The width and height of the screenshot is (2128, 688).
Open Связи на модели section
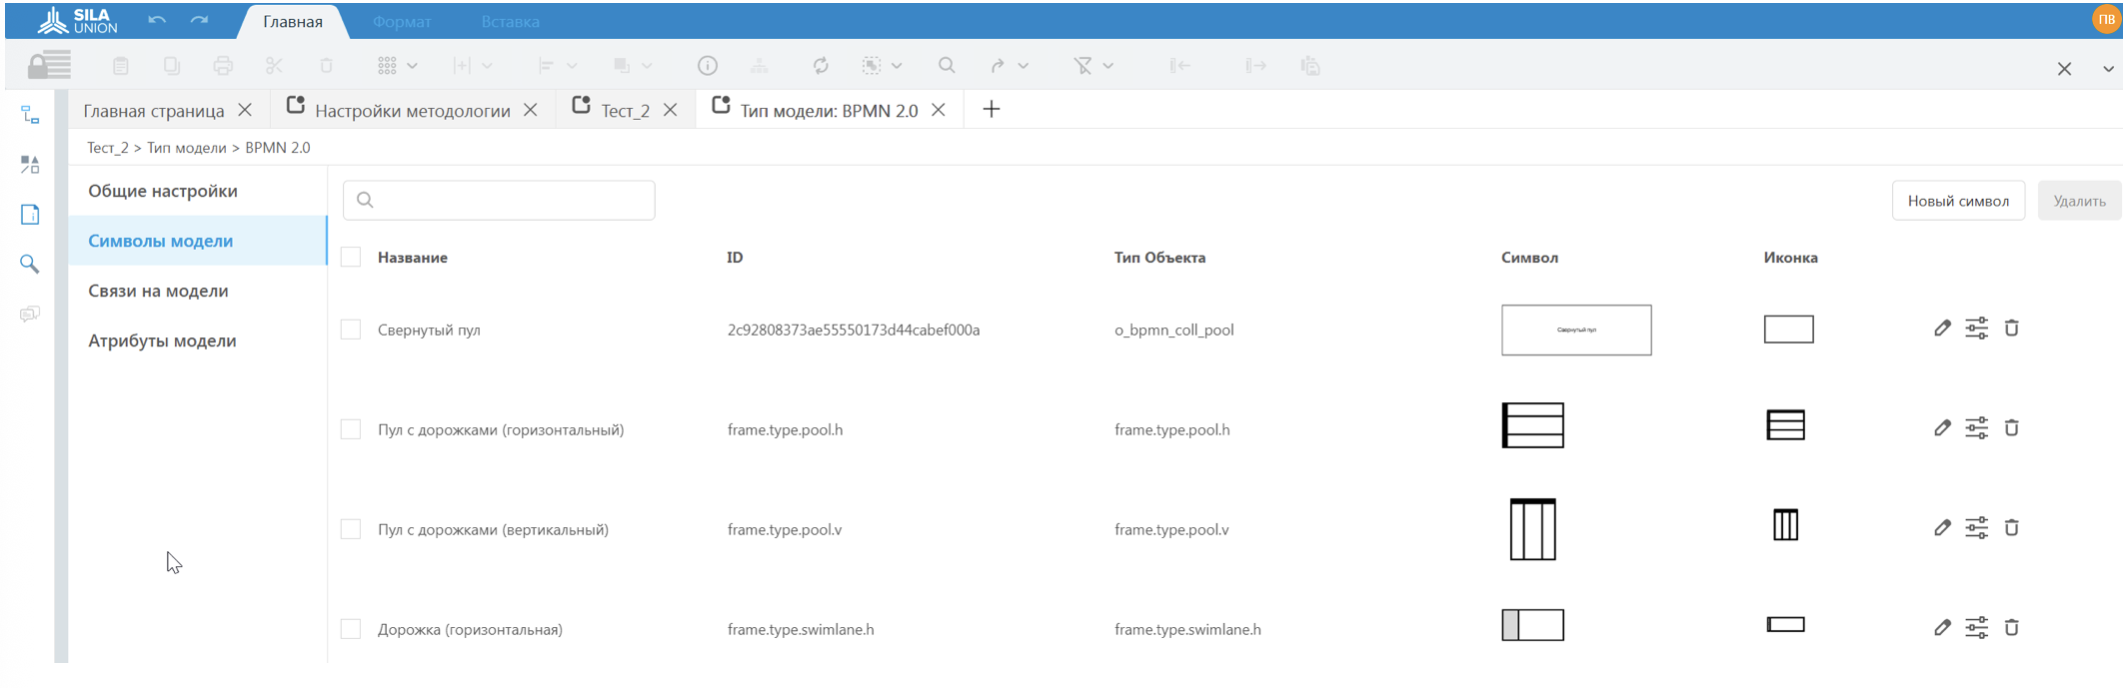[158, 291]
